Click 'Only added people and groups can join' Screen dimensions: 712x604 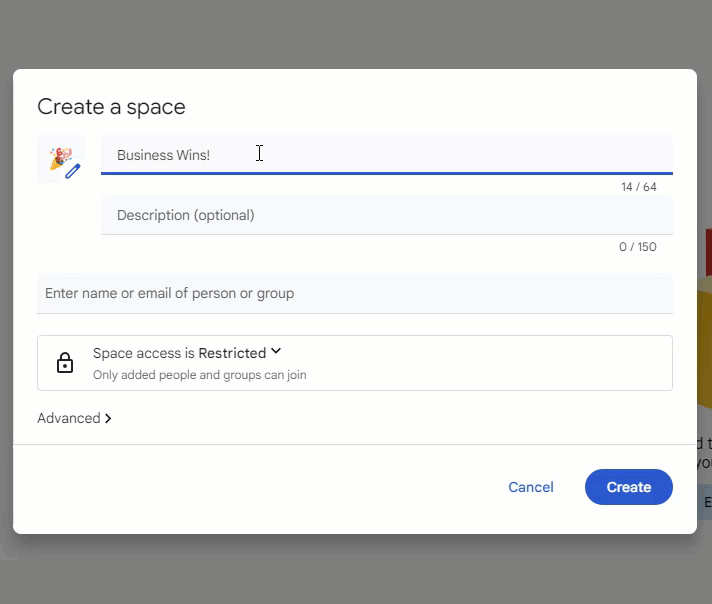(200, 375)
